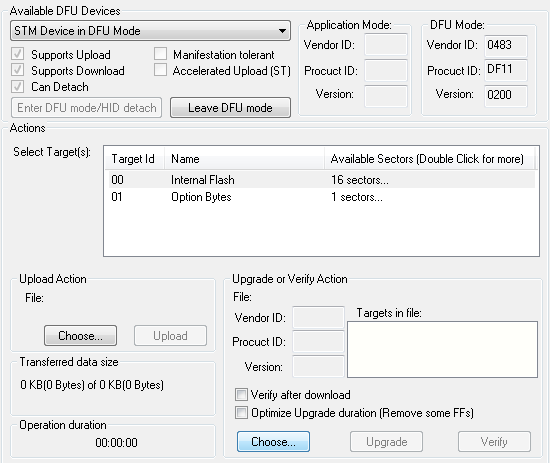Click Choose in Upgrade or Verify Action
The width and height of the screenshot is (550, 463).
(x=273, y=442)
